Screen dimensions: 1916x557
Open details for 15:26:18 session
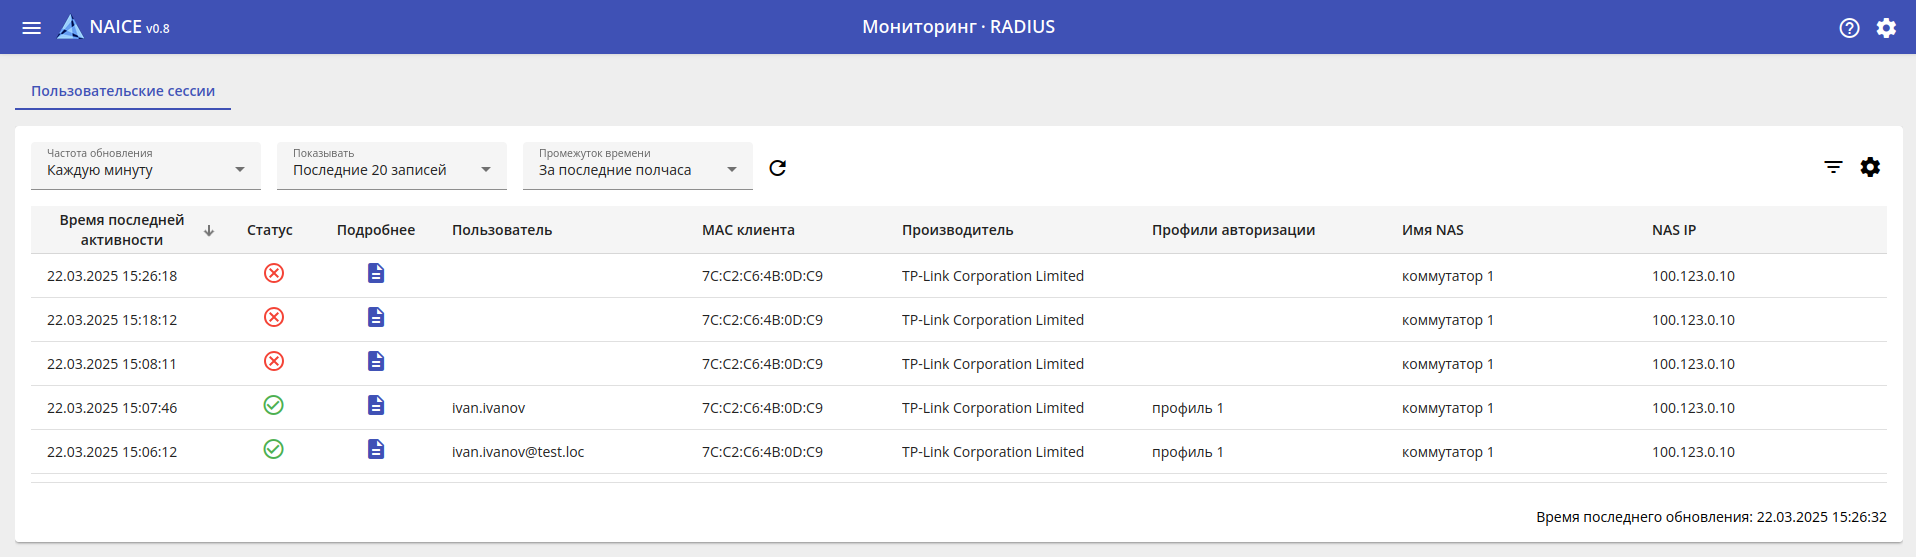[376, 274]
